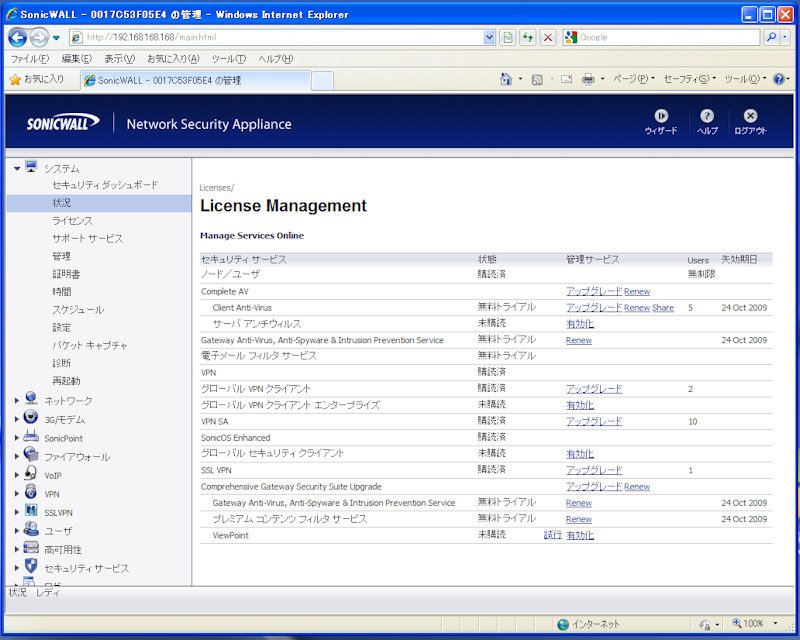Screen dimensions: 800x640
Task: Select セキュリティ ダッシュボード in sidebar
Action: pyautogui.click(x=105, y=185)
